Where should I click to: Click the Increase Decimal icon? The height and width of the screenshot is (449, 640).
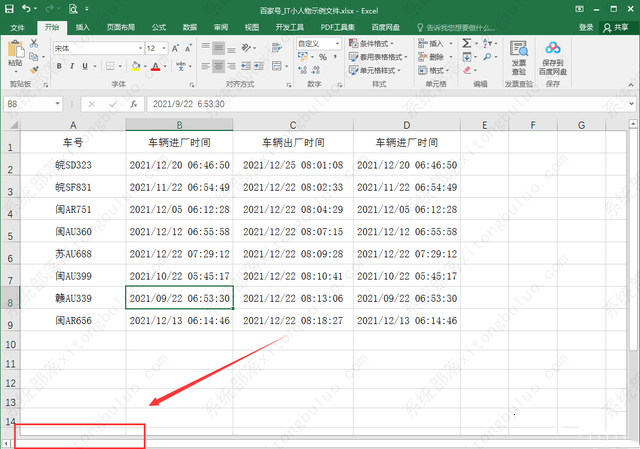[302, 70]
